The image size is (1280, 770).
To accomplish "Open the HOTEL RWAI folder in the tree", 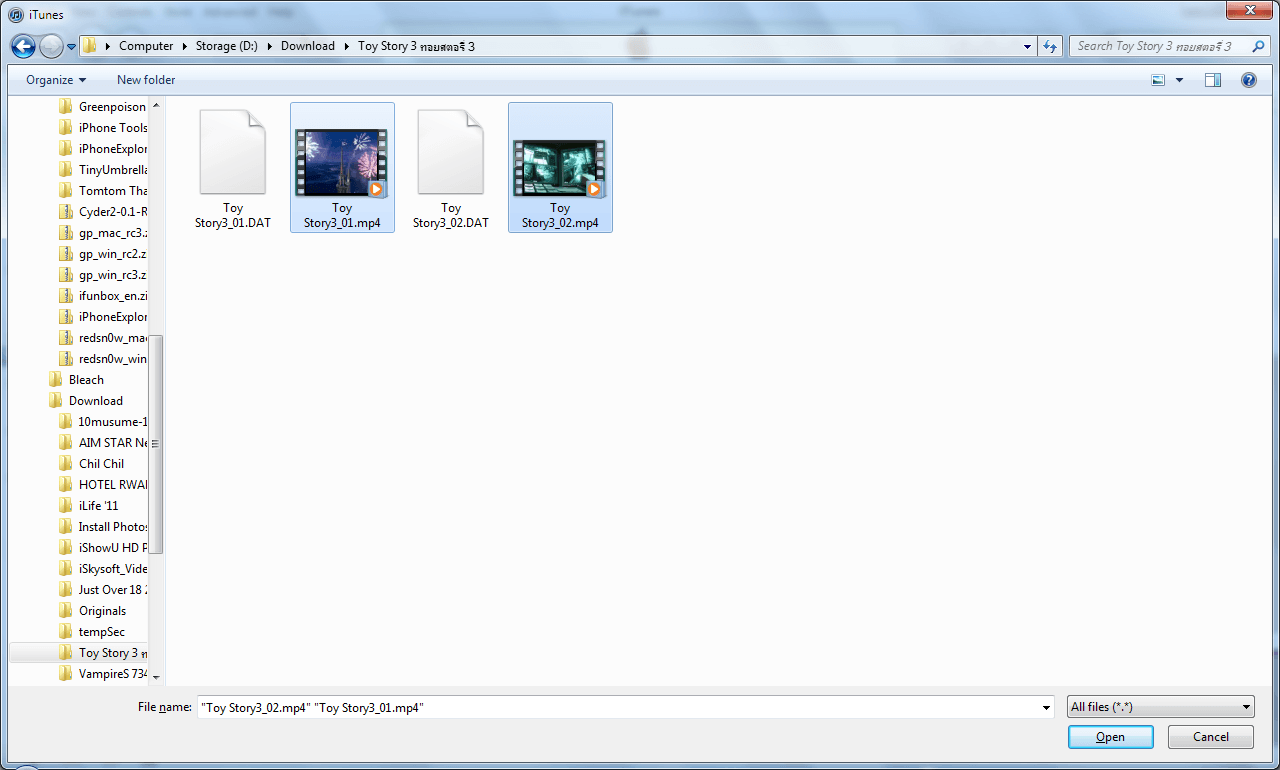I will [103, 485].
